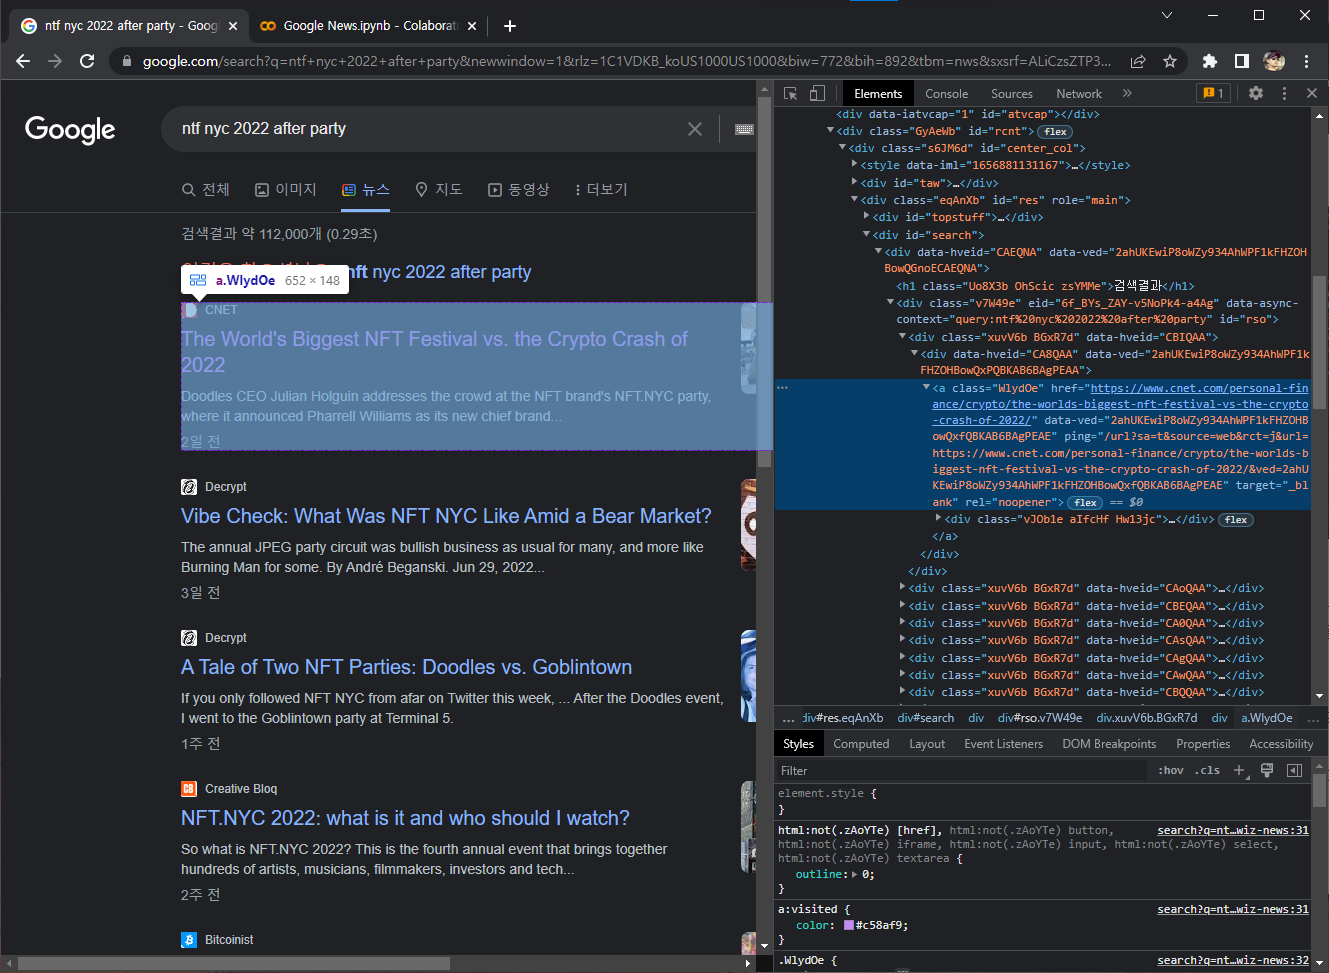Open corrected query nft nyc 2022 after party

(439, 272)
